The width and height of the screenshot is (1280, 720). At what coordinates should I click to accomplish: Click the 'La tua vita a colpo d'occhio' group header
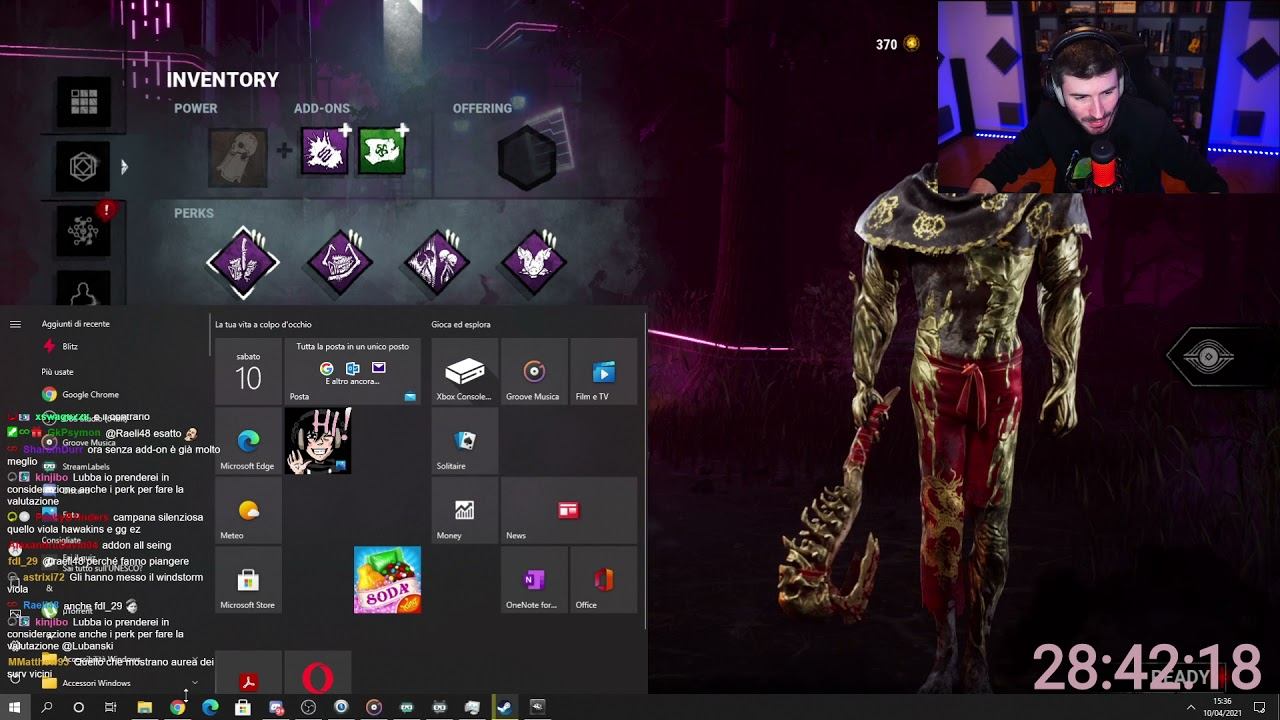click(x=263, y=324)
